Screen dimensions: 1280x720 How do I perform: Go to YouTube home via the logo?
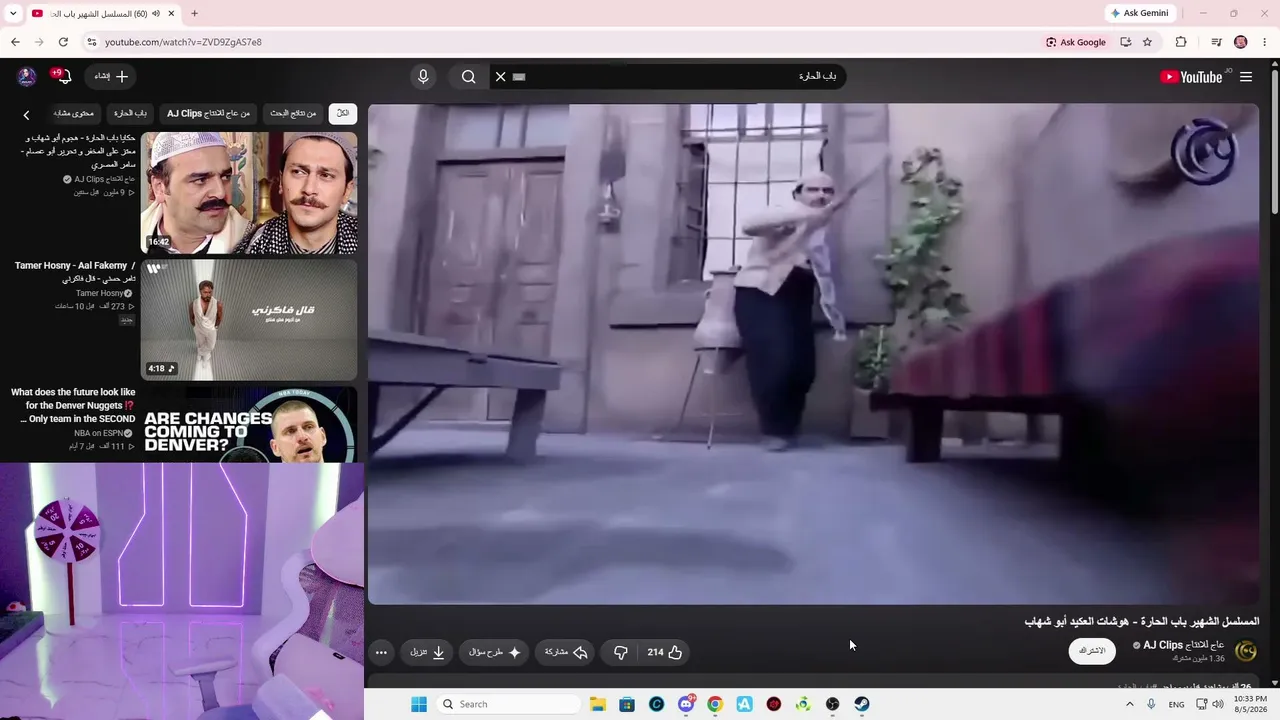[x=1191, y=77]
